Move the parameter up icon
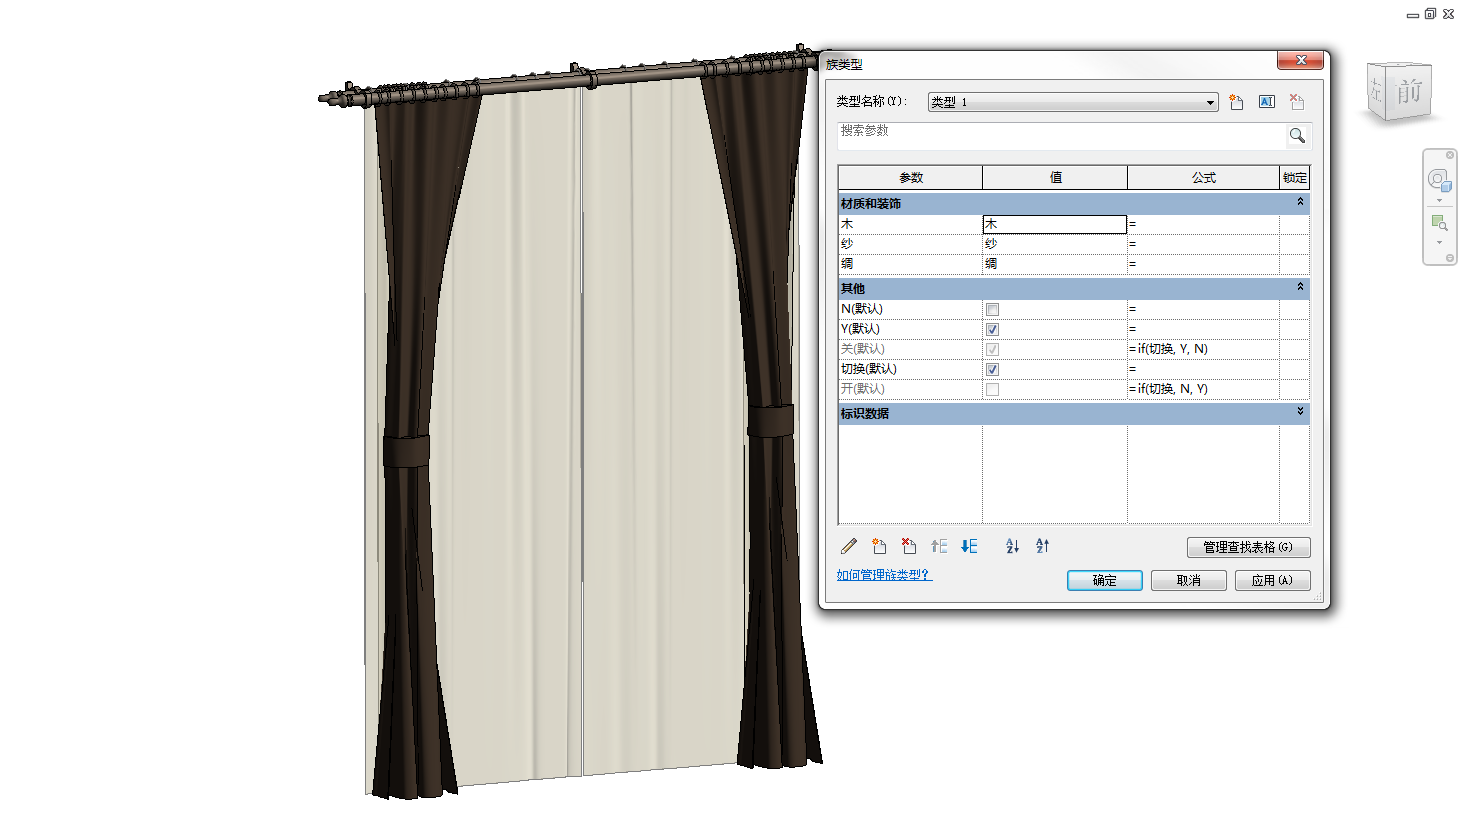The image size is (1458, 837). [x=939, y=546]
